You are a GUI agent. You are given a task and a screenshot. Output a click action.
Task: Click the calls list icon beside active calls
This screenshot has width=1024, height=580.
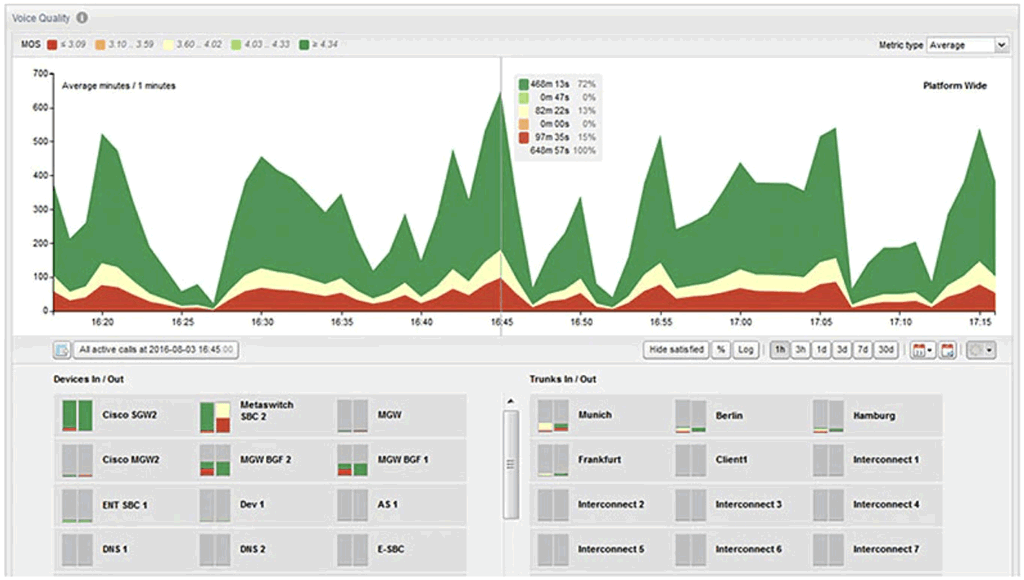click(x=61, y=350)
